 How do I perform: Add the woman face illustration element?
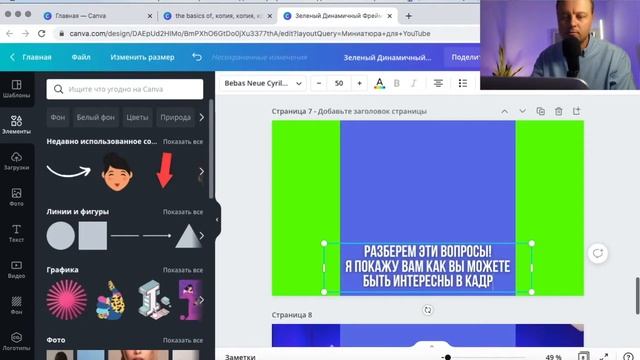pyautogui.click(x=117, y=172)
